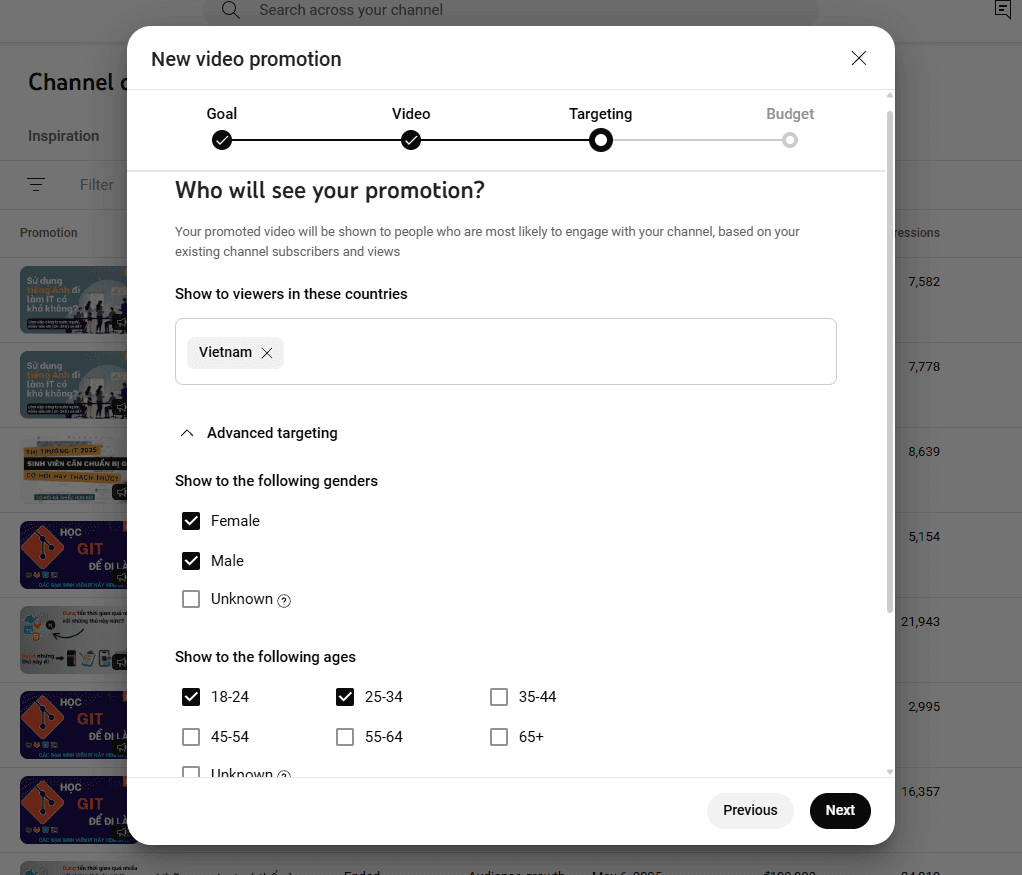
Task: Click the help icon next to Unknown gender
Action: (x=283, y=599)
